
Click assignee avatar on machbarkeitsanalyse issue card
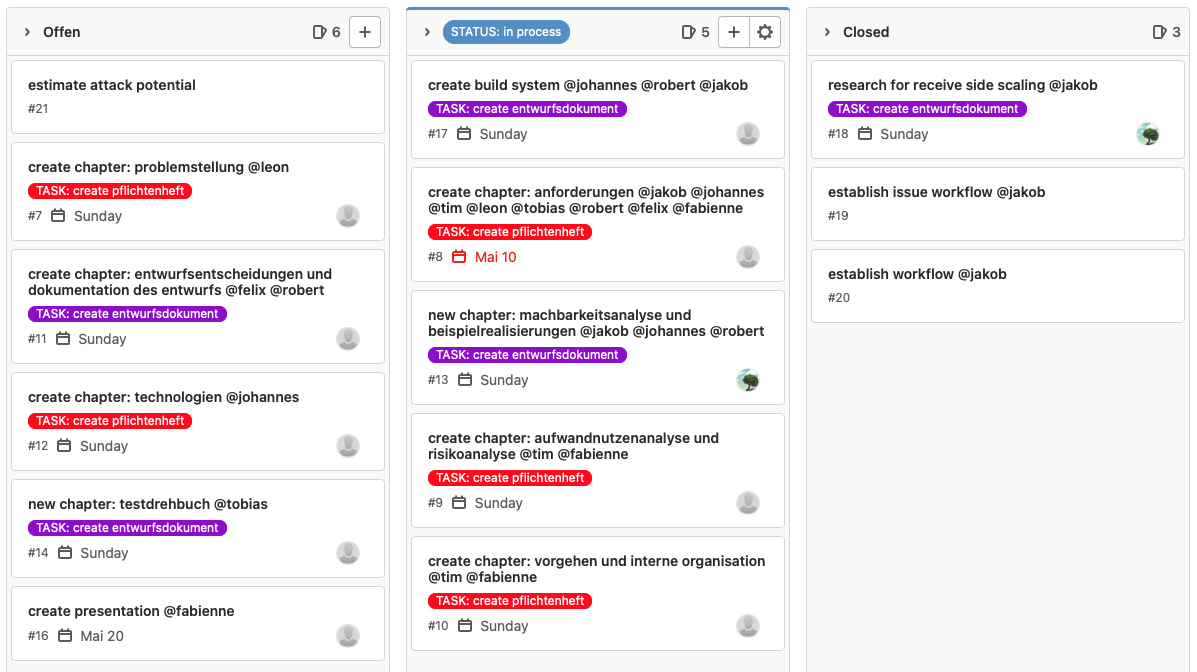(748, 380)
